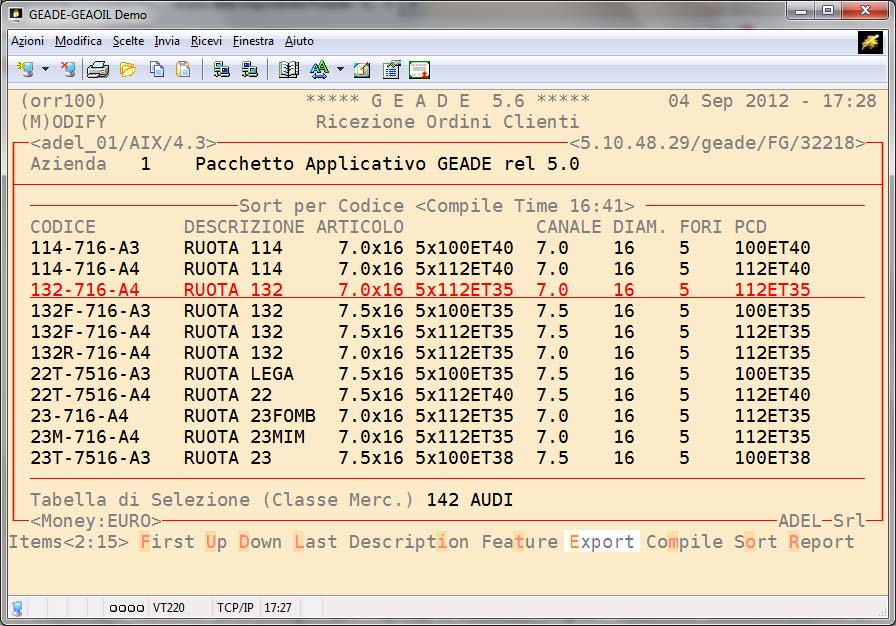The height and width of the screenshot is (626, 896).
Task: Expand the font size dropdown arrow
Action: point(340,70)
